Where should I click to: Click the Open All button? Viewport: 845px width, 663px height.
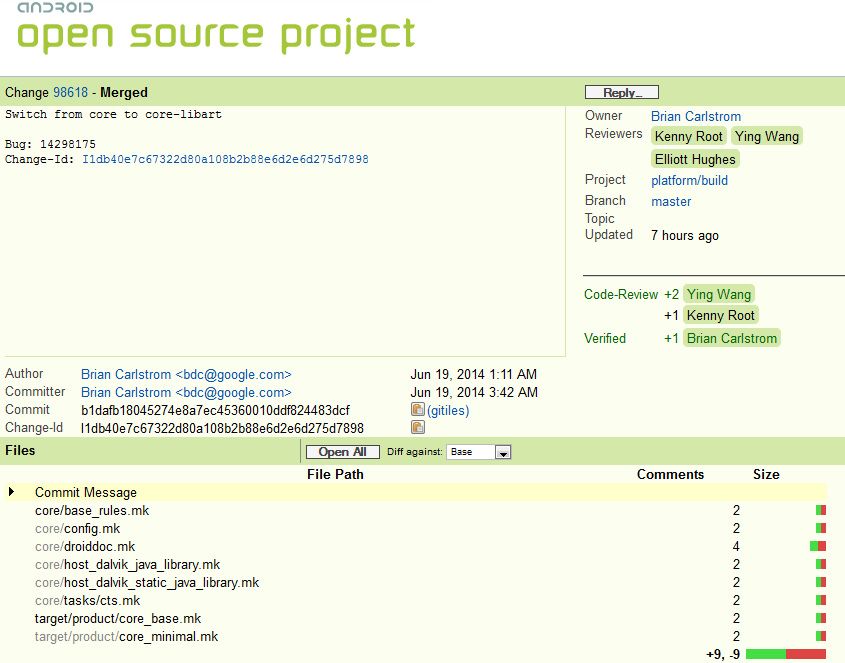point(343,452)
